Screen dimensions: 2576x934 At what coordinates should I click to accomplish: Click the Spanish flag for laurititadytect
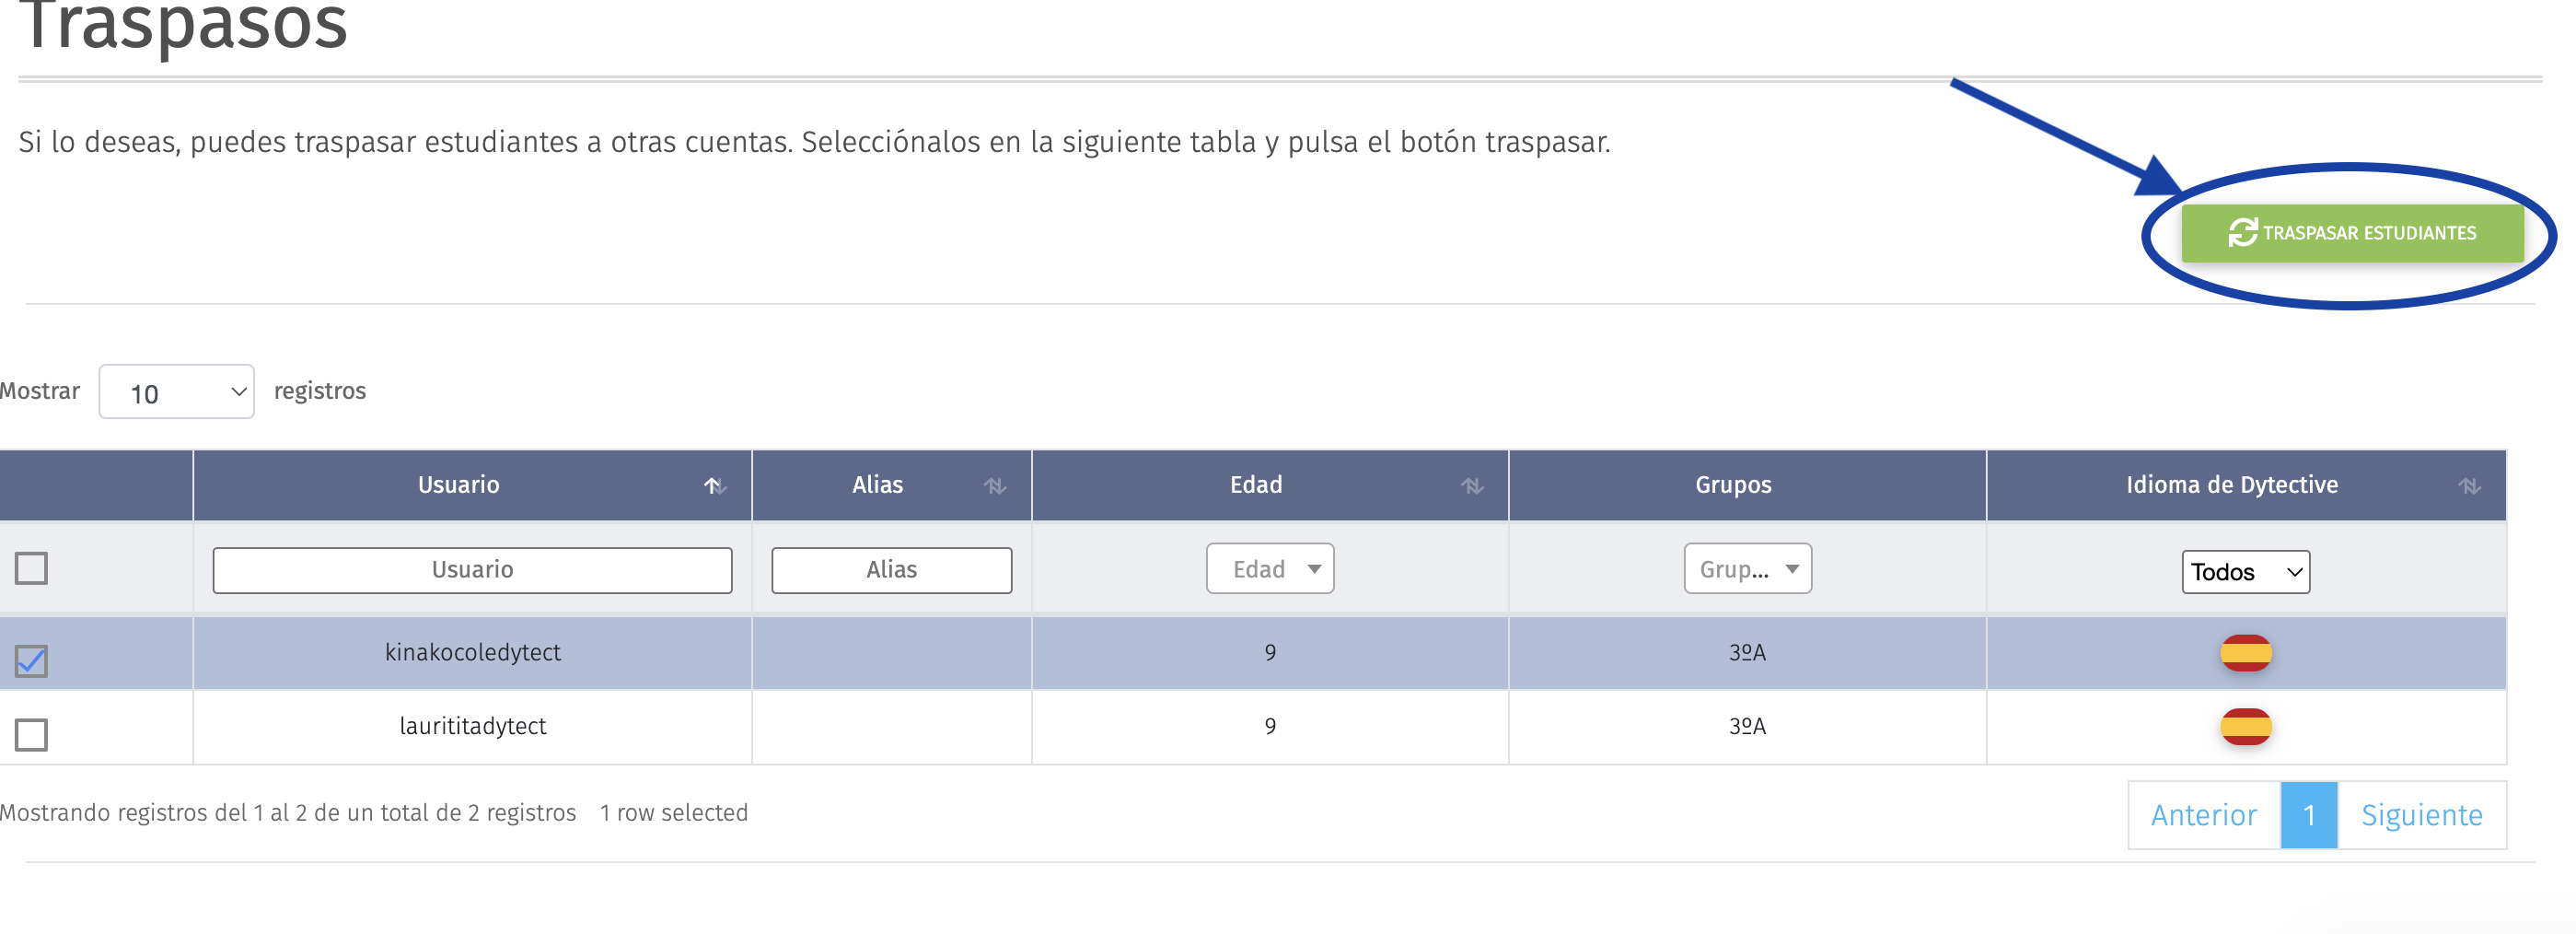coord(2246,727)
